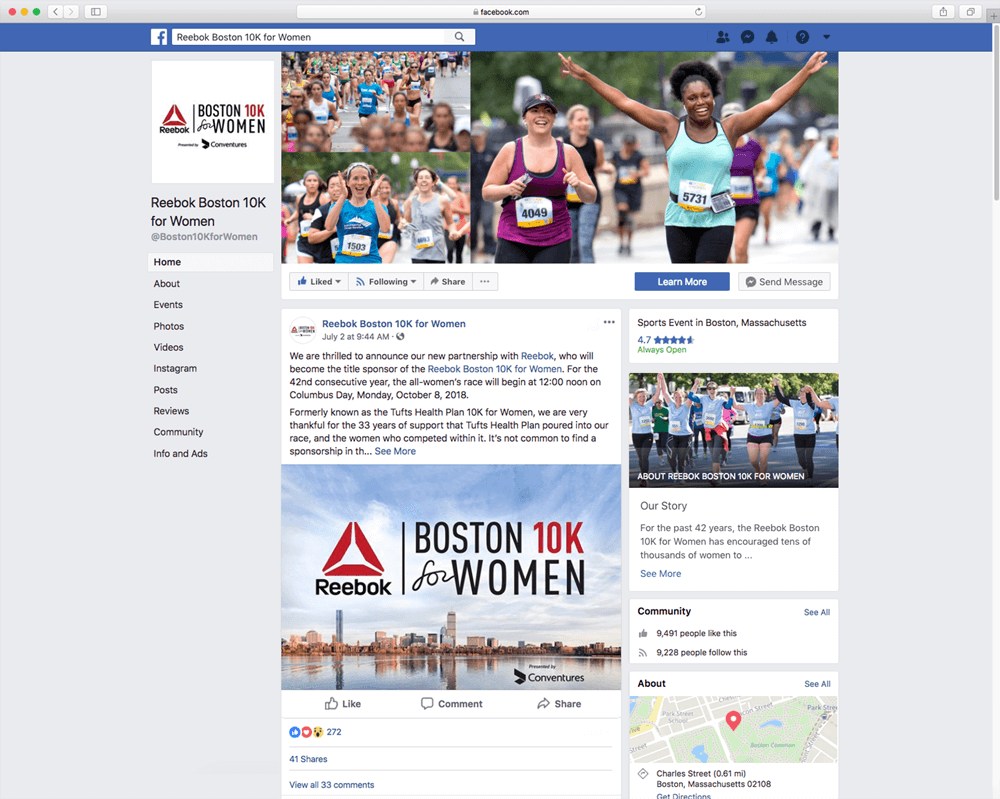Share the post with the Share action
The width and height of the screenshot is (1000, 799).
pos(559,704)
